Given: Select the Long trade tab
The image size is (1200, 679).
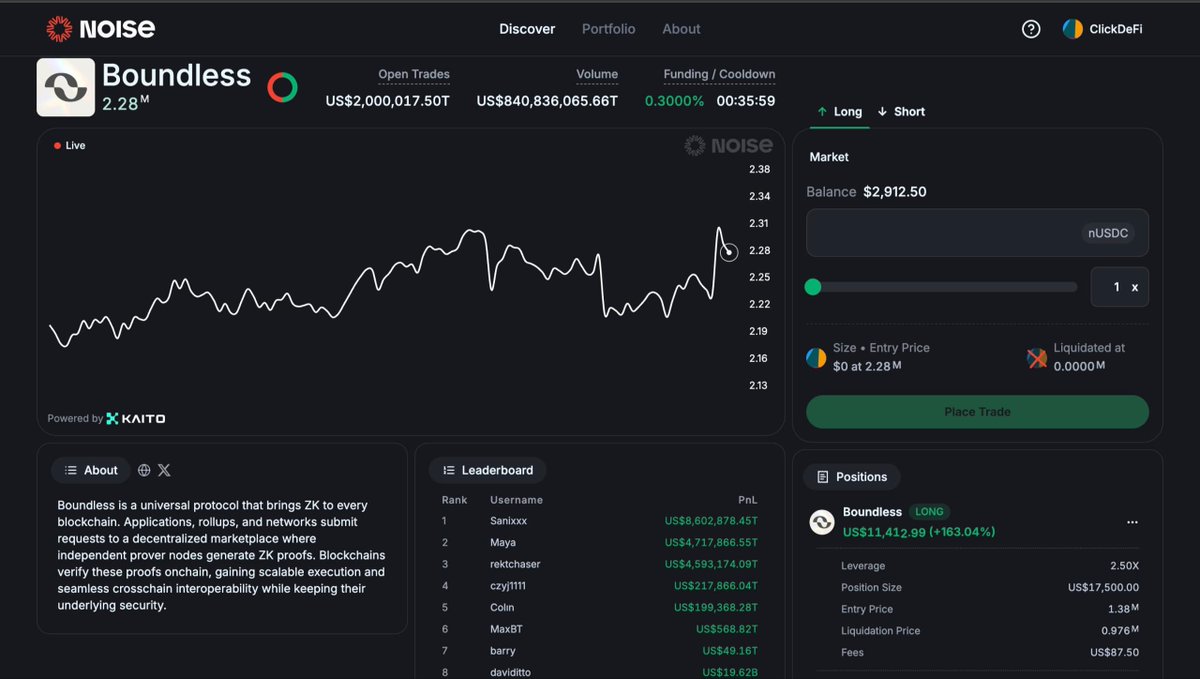Looking at the screenshot, I should pyautogui.click(x=839, y=111).
